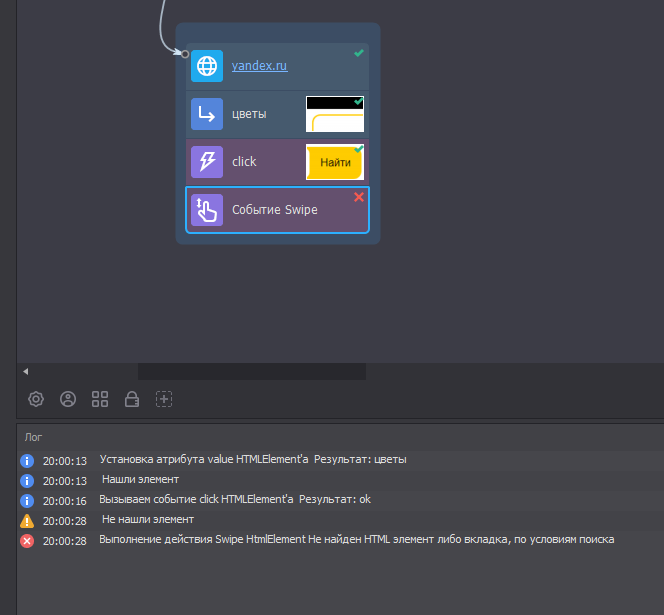Image resolution: width=664 pixels, height=615 pixels.
Task: Select the log entry Нашли элемент
Action: coord(140,479)
